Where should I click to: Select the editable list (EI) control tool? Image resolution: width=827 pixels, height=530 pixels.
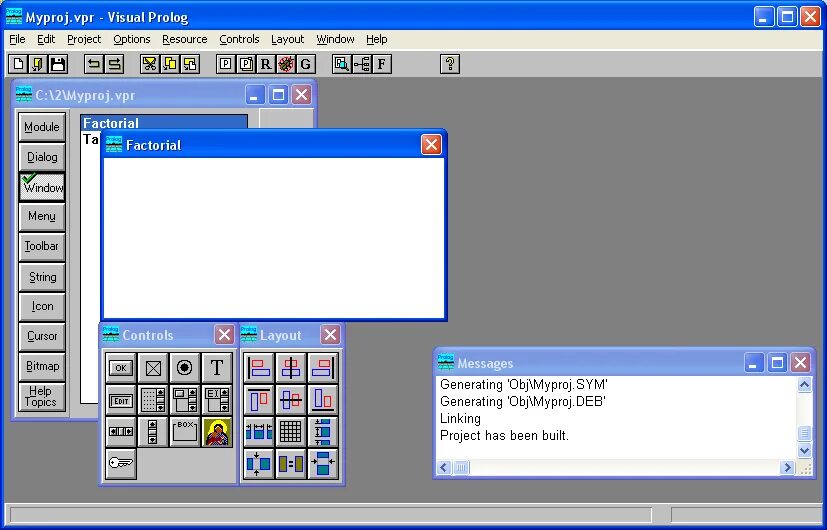(x=217, y=400)
